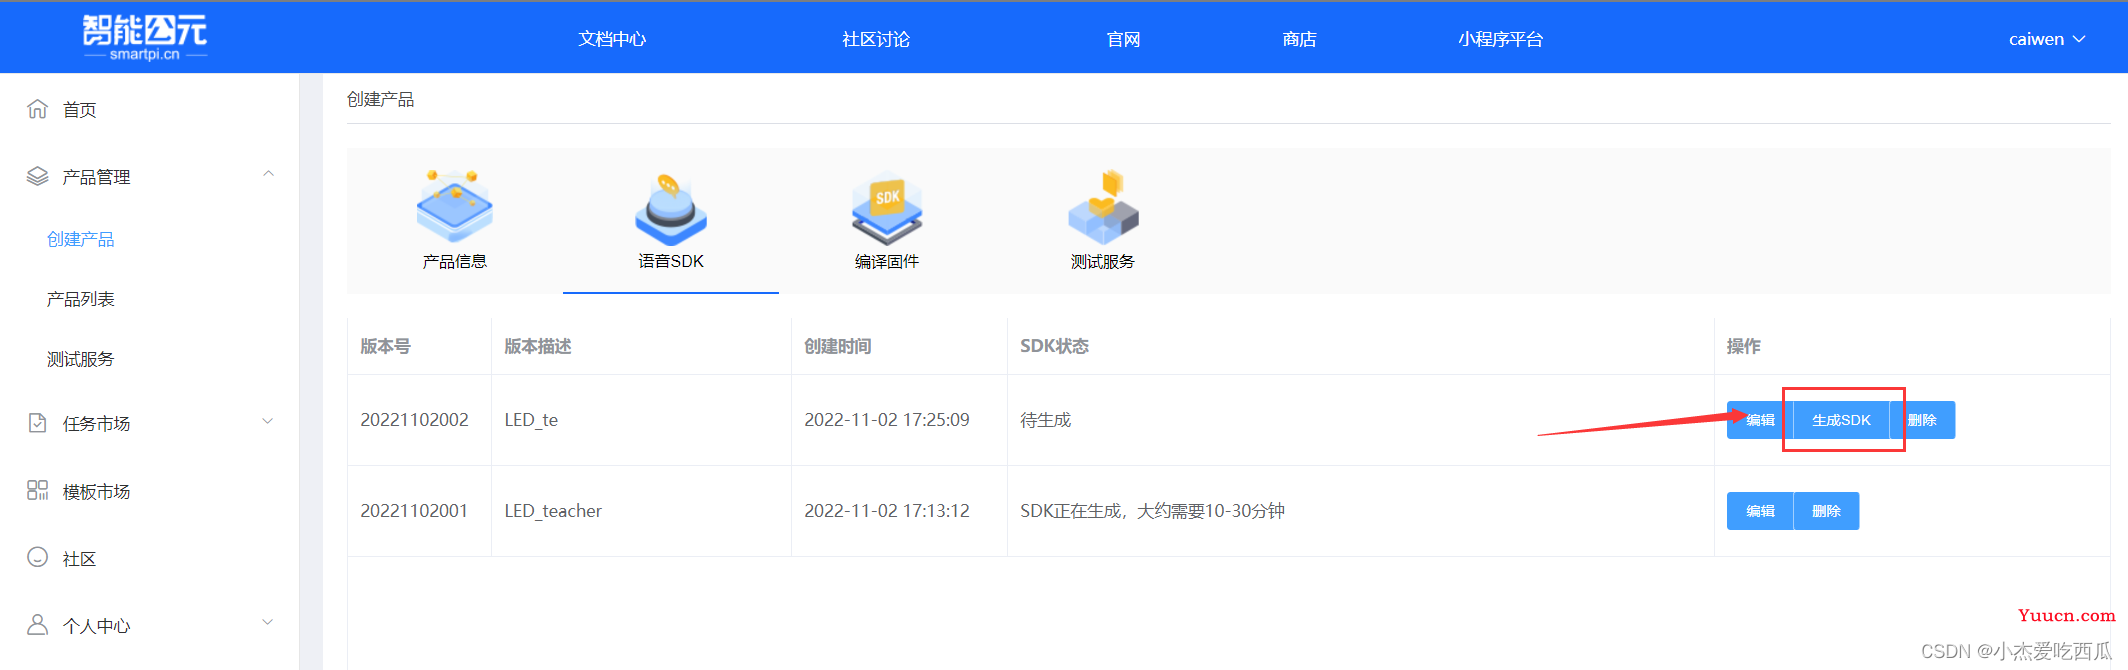This screenshot has width=2128, height=670.
Task: Expand the 任务市场 menu chevron
Action: (268, 421)
